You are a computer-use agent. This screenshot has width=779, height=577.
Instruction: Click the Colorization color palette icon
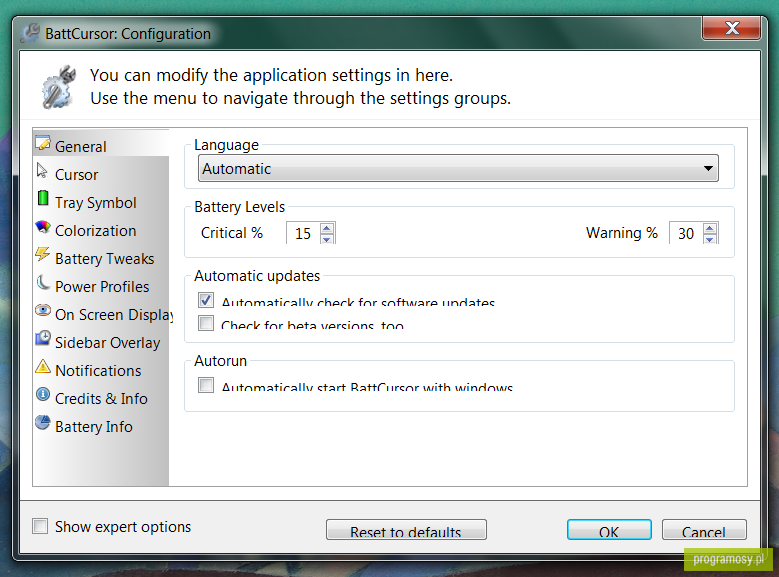click(43, 227)
